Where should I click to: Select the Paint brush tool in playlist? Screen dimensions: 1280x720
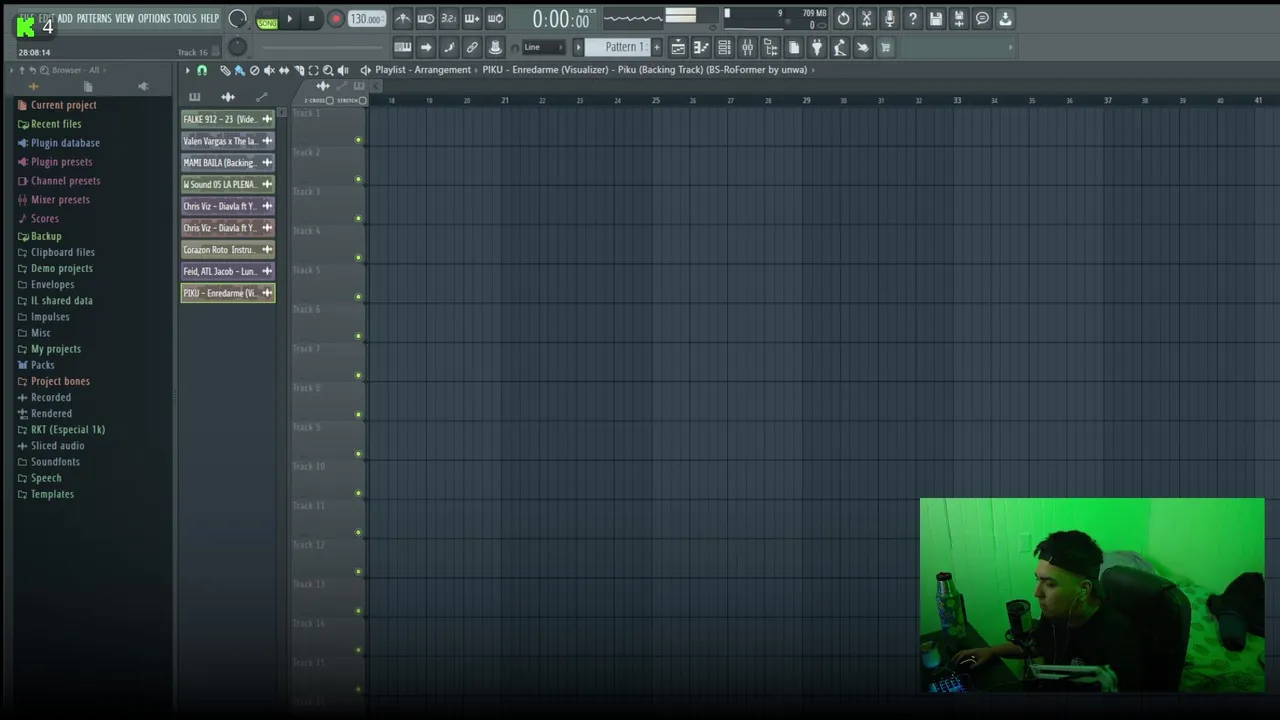[239, 70]
